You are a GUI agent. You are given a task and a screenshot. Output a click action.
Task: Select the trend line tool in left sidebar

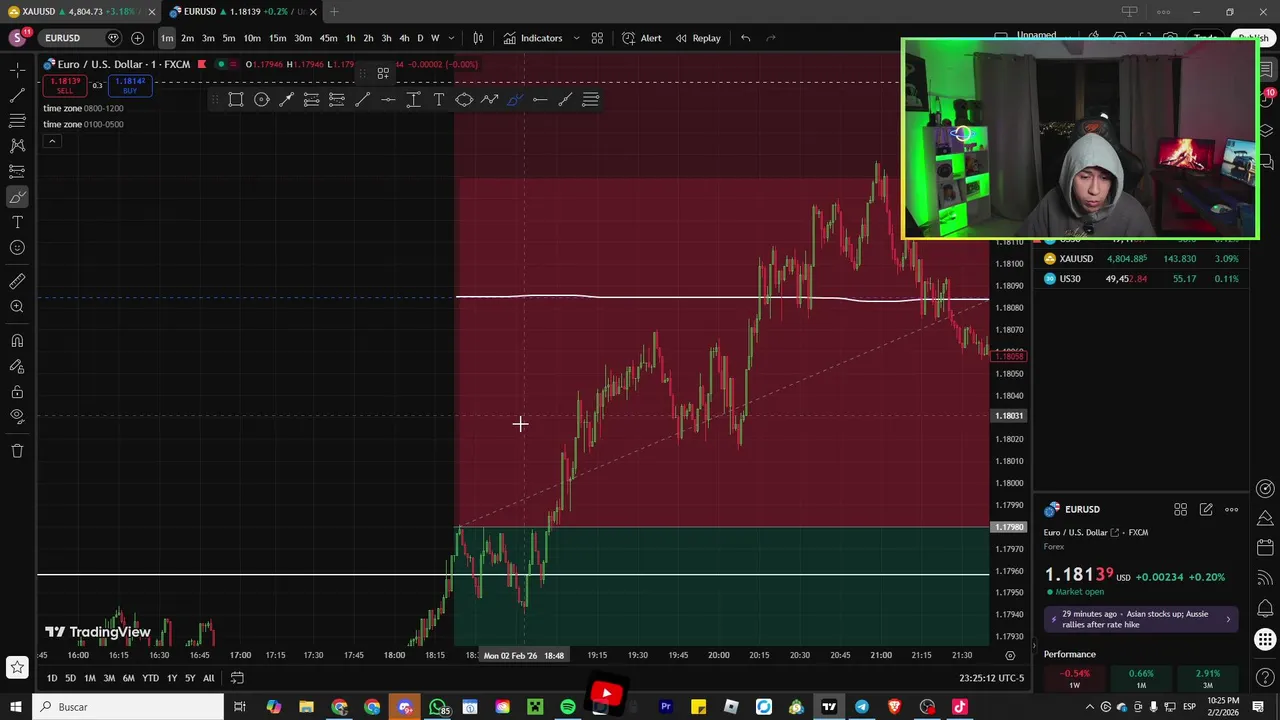pos(17,96)
